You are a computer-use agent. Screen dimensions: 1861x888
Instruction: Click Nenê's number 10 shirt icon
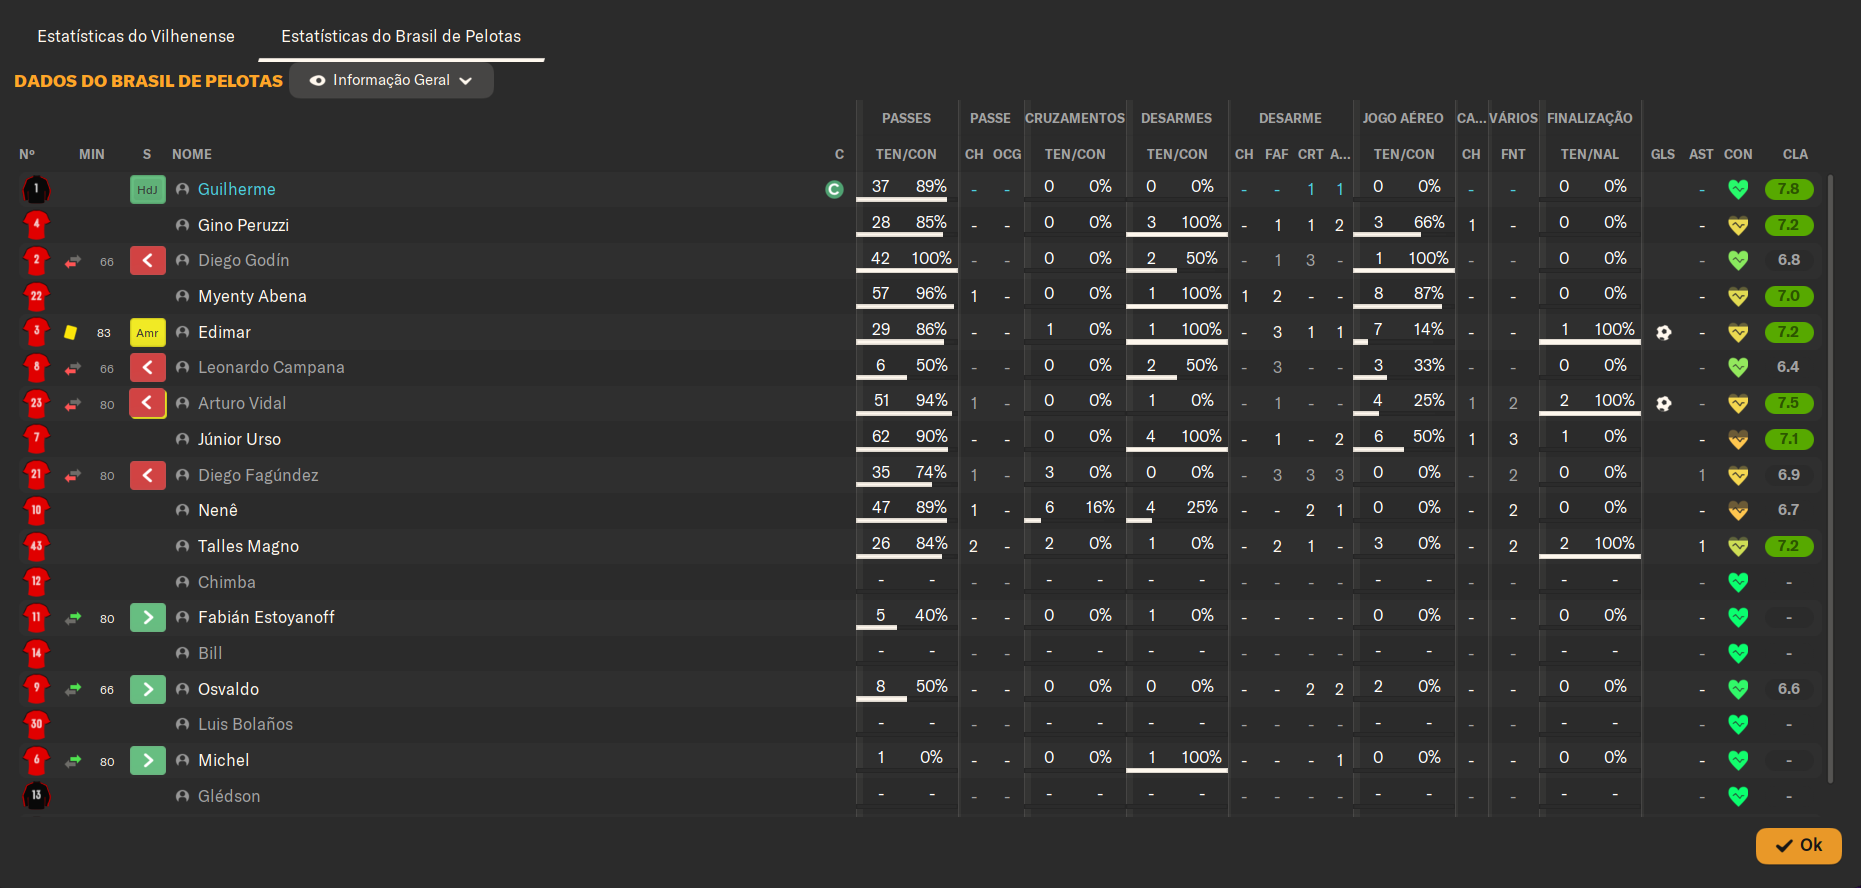tap(36, 510)
